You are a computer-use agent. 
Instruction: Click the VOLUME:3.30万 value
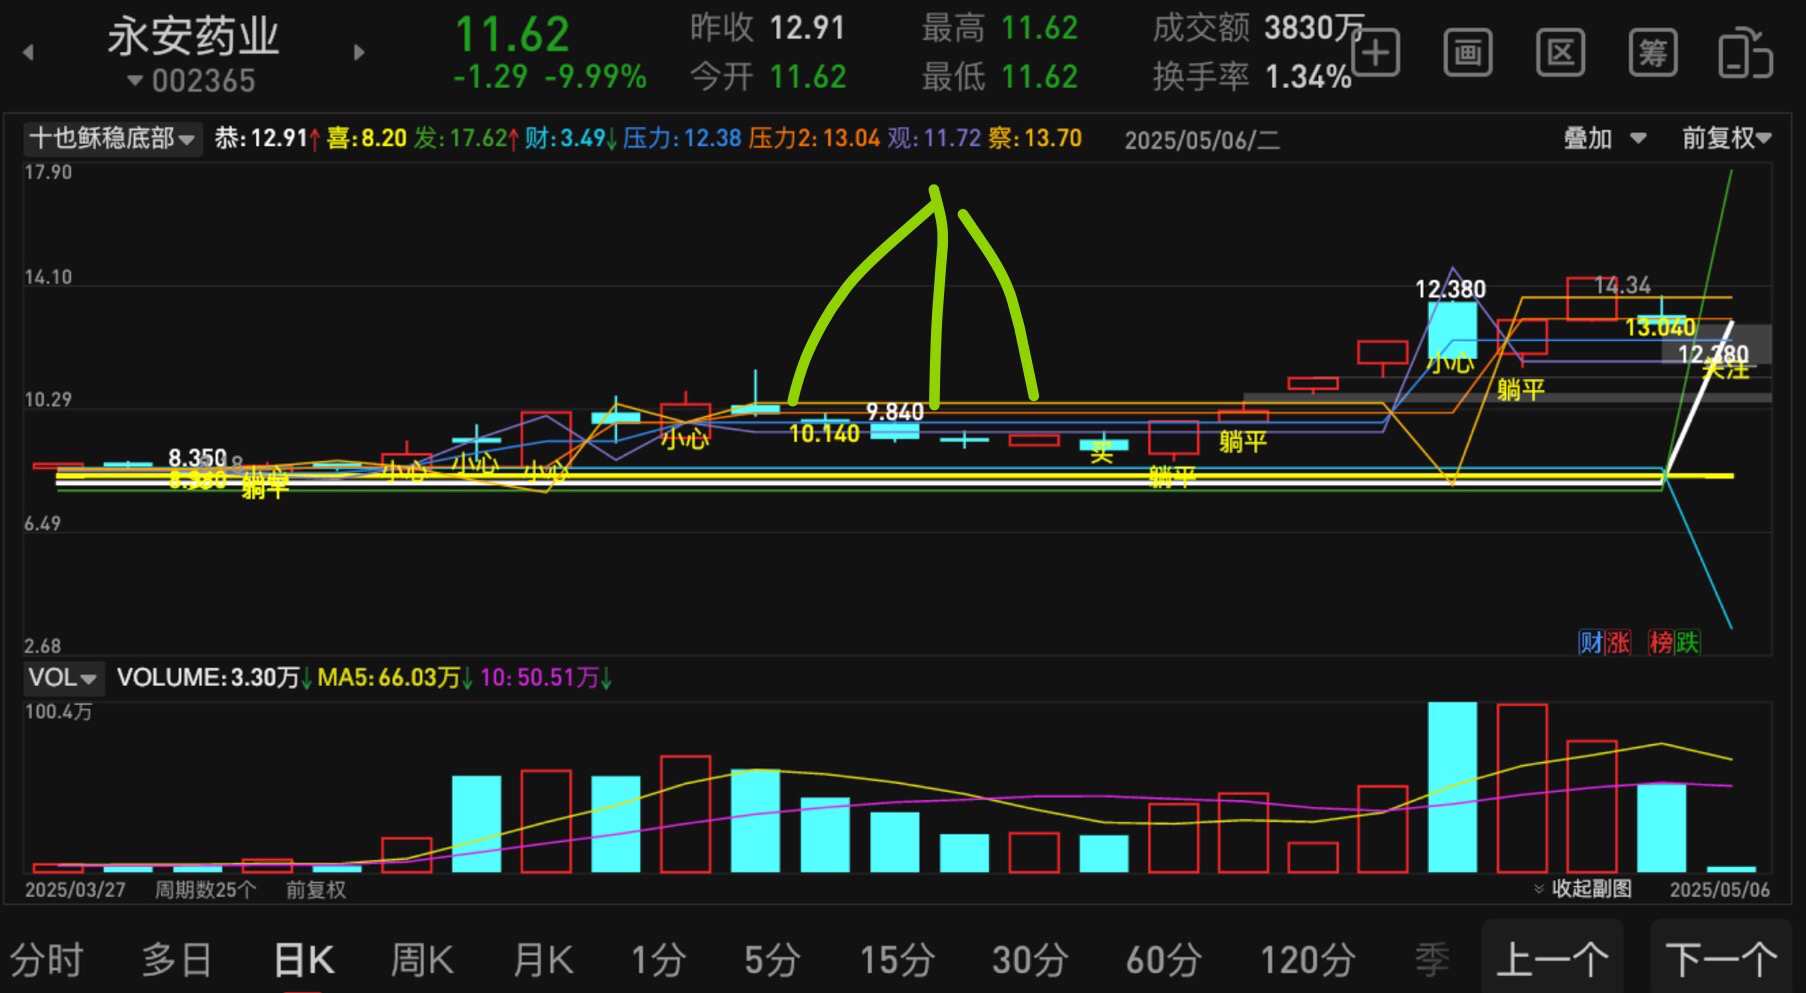tap(213, 678)
